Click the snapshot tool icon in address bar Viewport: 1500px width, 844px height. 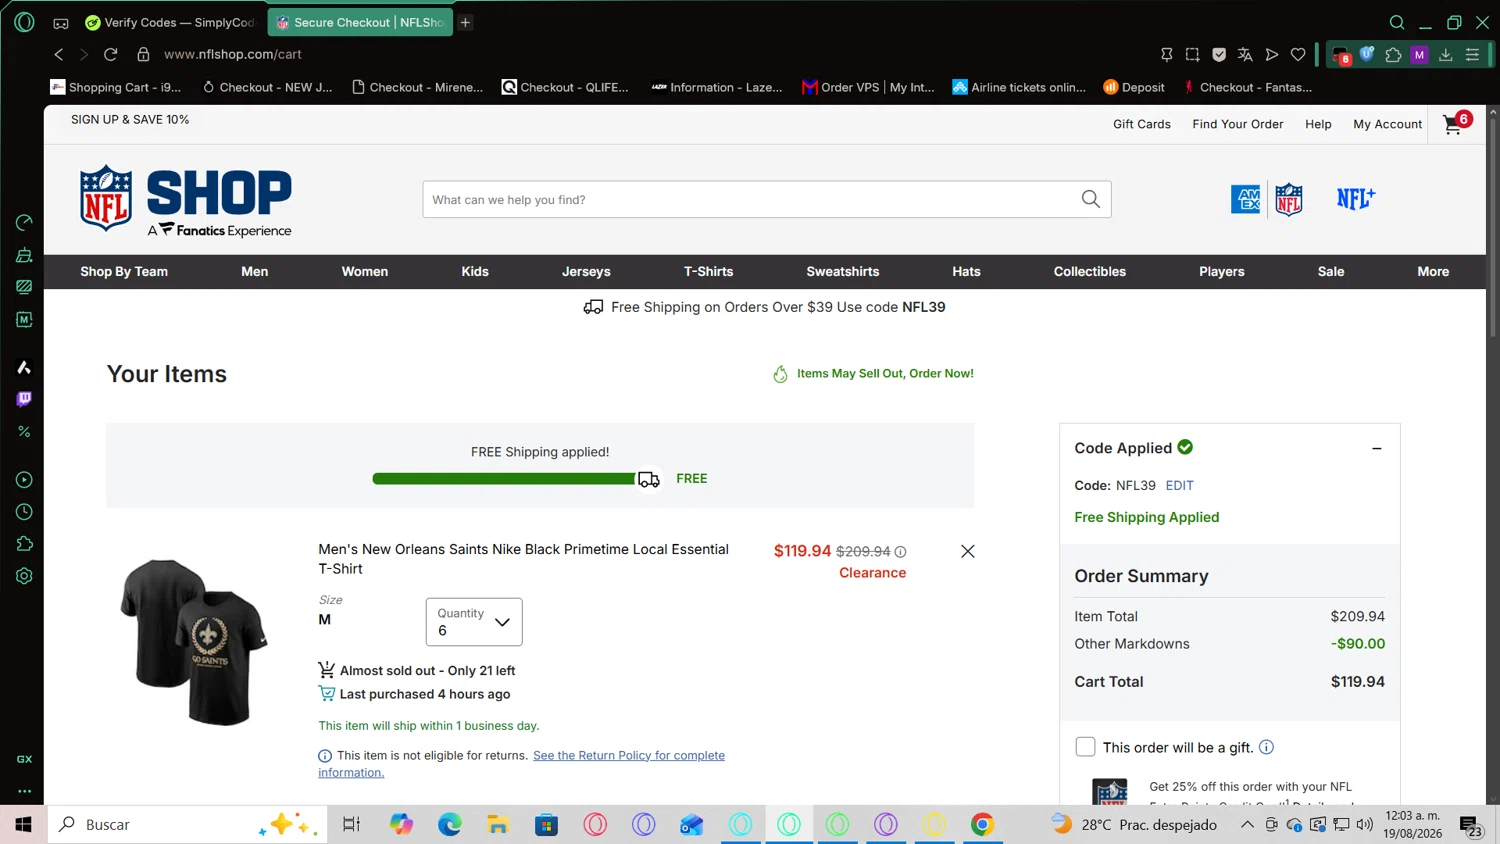1193,55
